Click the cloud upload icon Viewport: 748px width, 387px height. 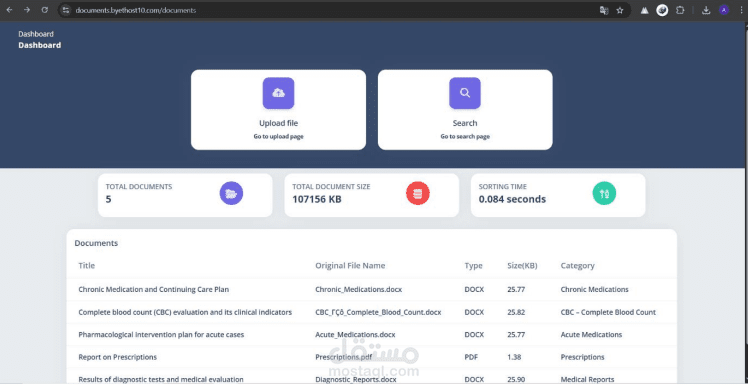[279, 93]
